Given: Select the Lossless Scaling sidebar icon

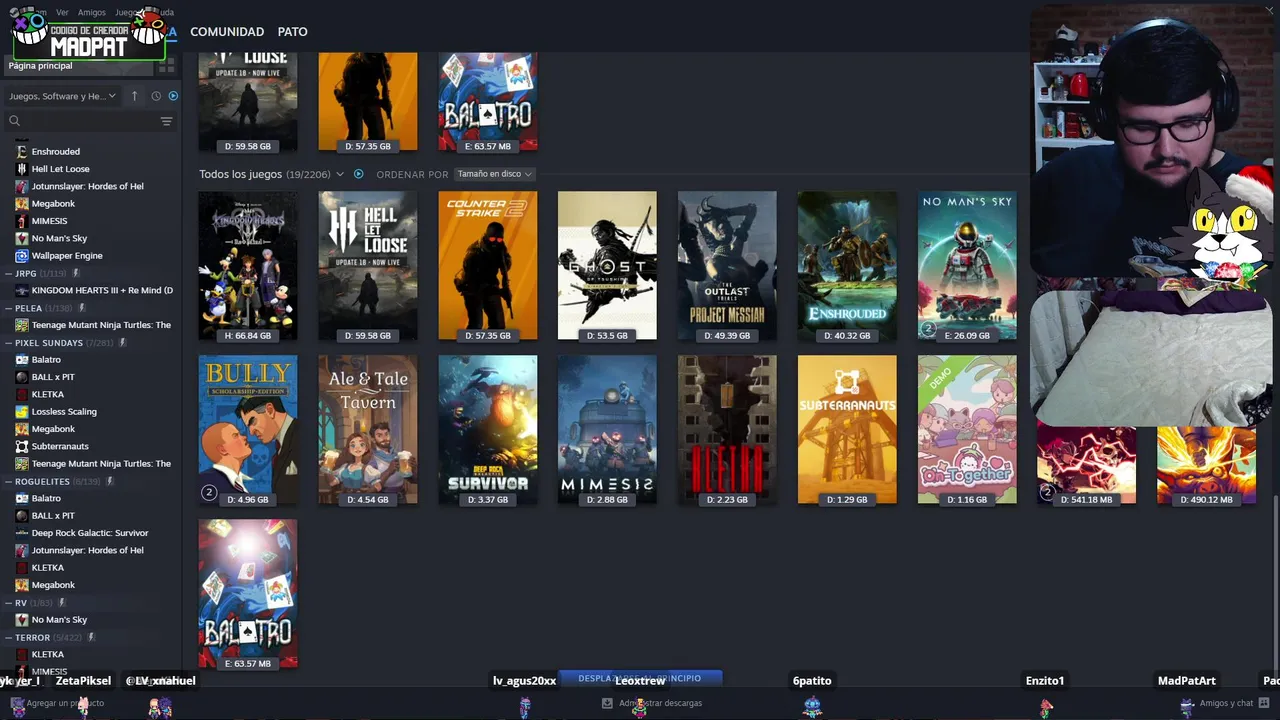Looking at the screenshot, I should pyautogui.click(x=22, y=412).
